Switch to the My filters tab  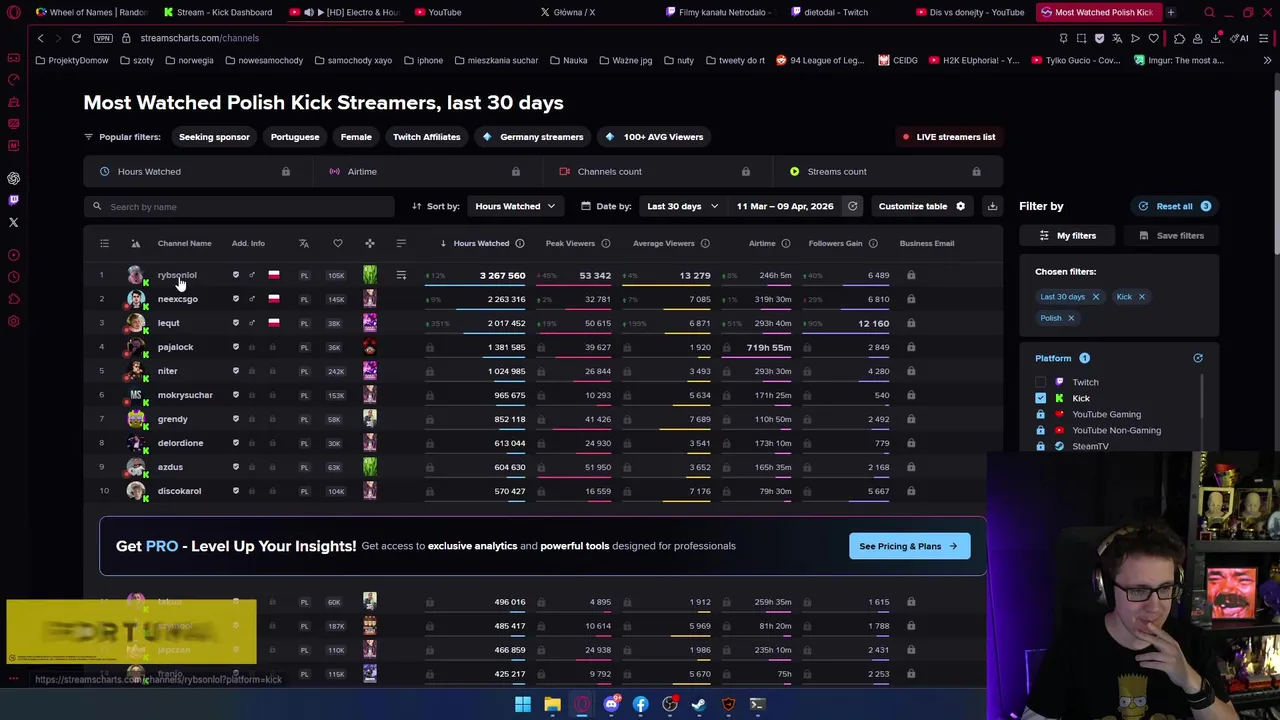pyautogui.click(x=1068, y=236)
